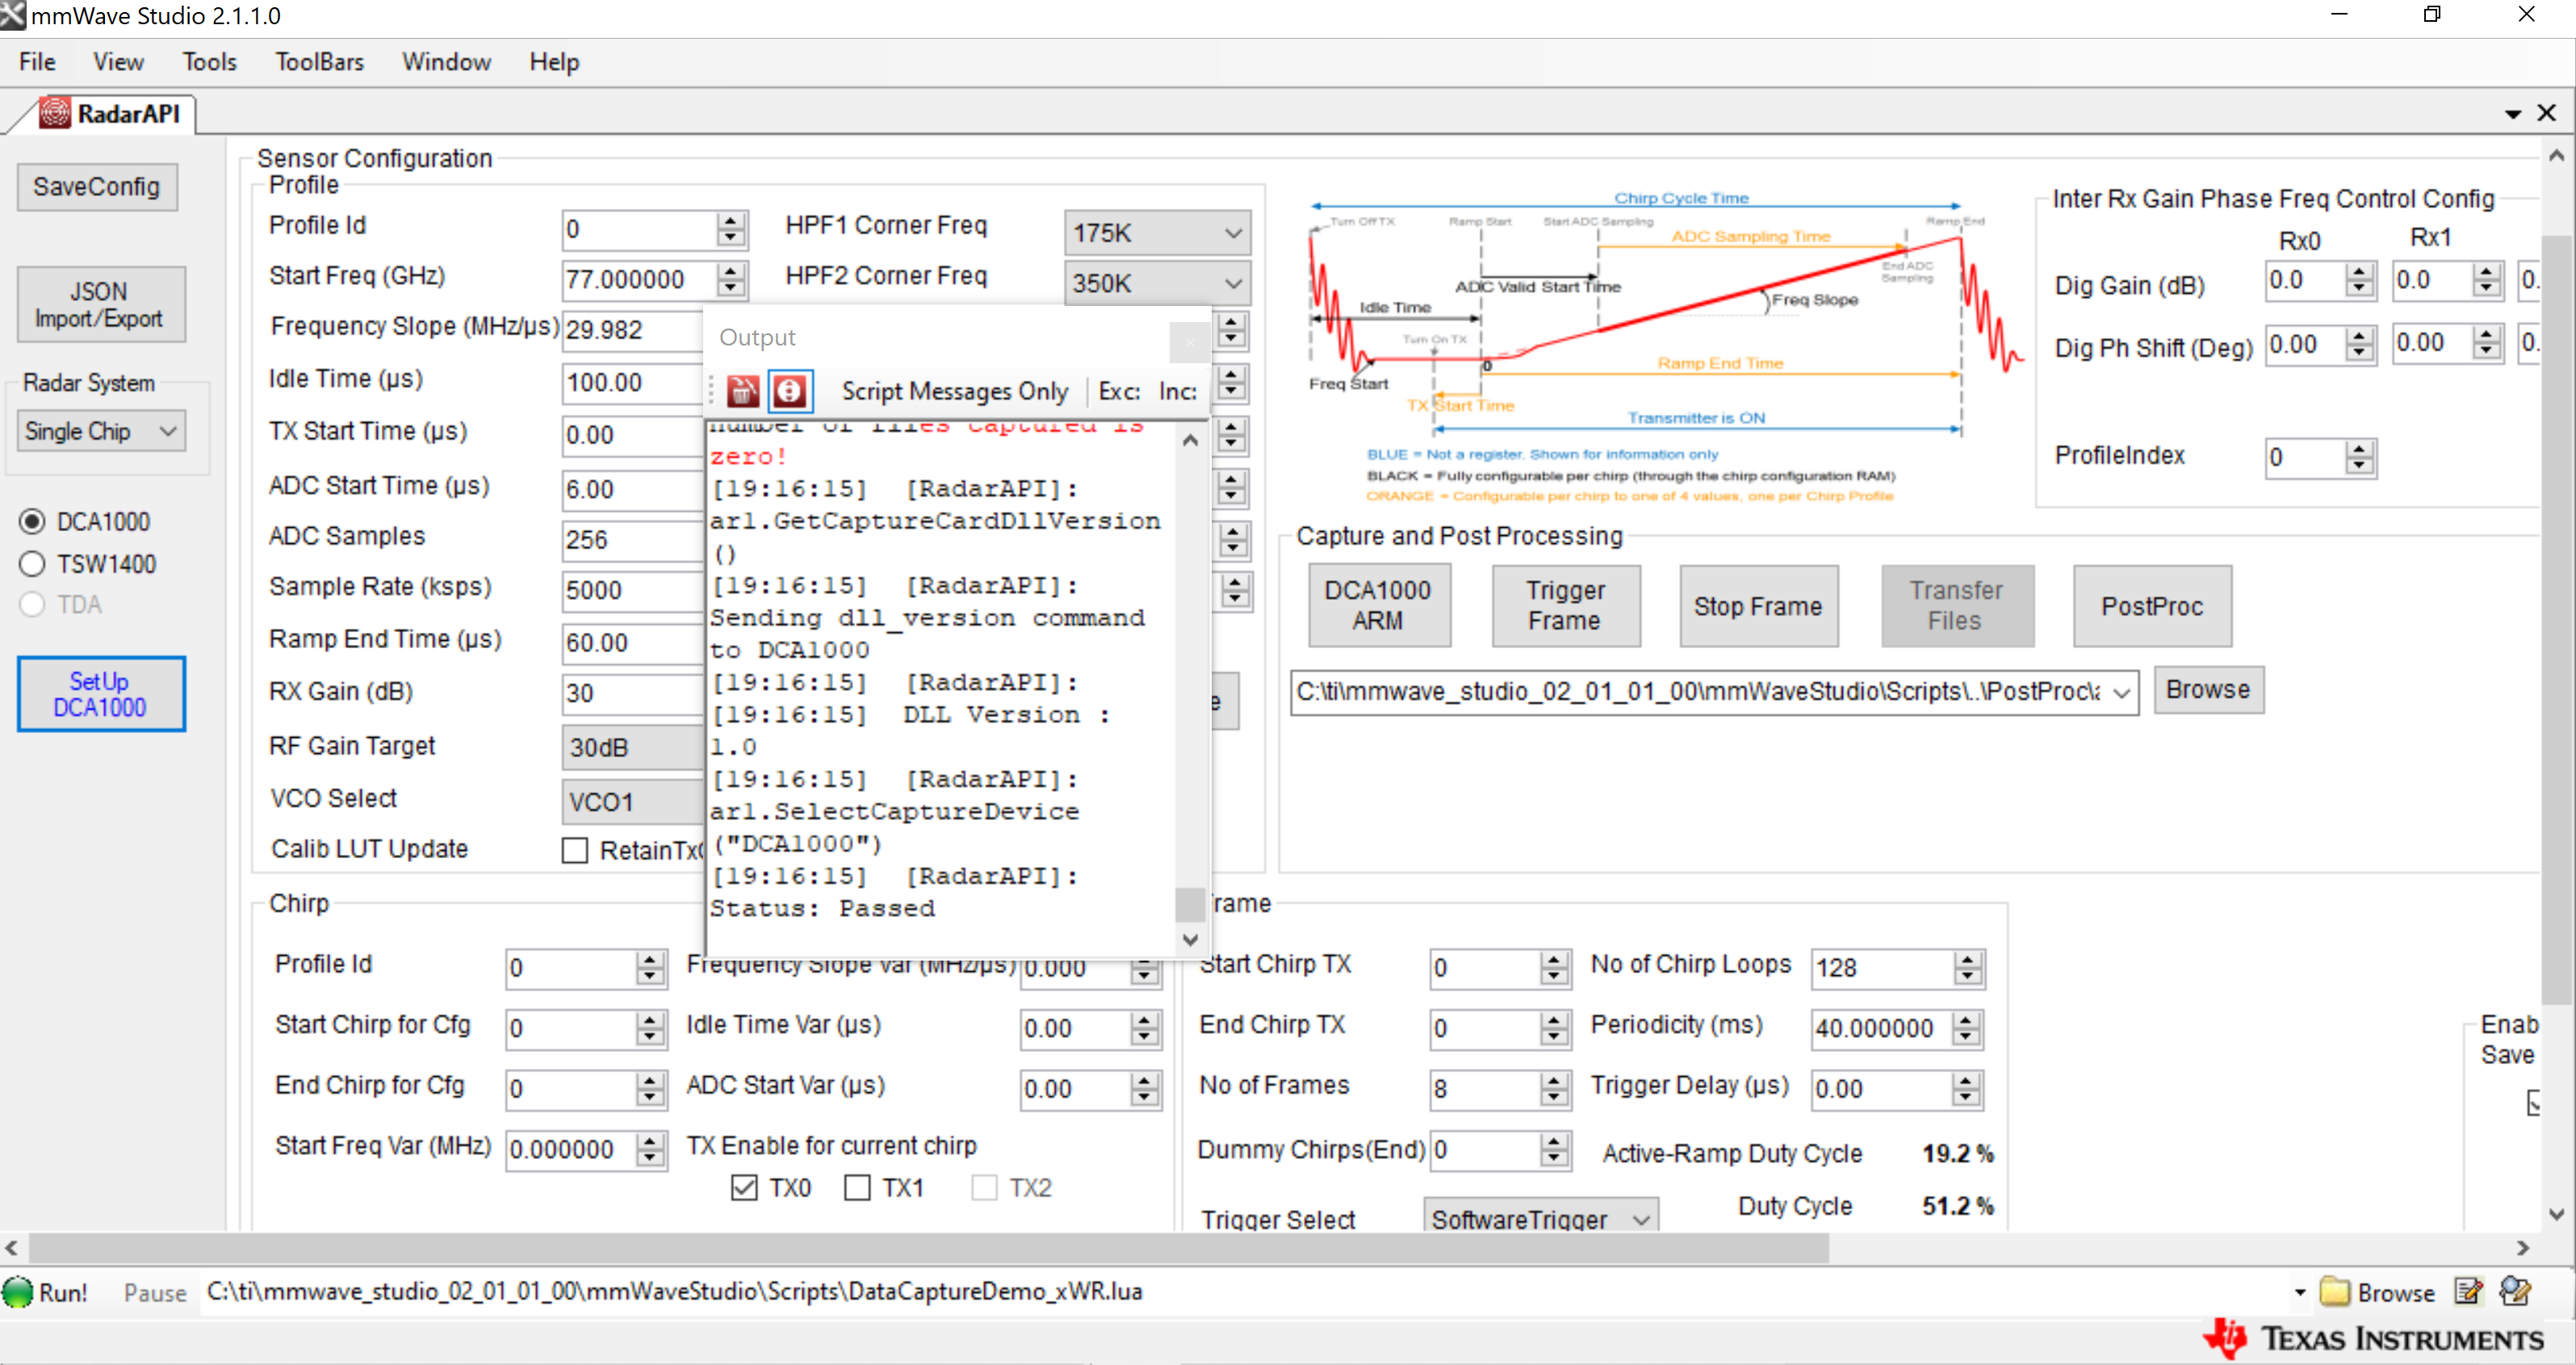Viewport: 2576px width, 1365px height.
Task: Open HPF1 Corner Freq dropdown
Action: pos(1156,233)
